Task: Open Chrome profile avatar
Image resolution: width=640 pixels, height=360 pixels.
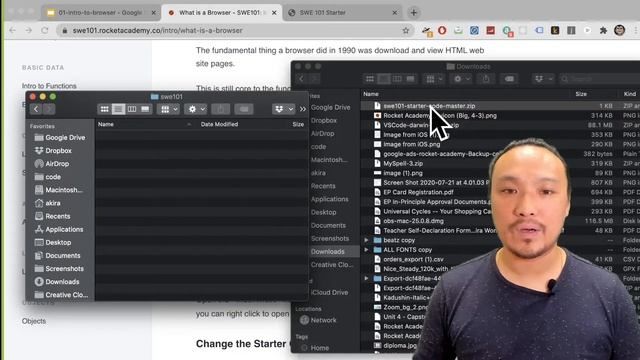Action: click(x=620, y=30)
